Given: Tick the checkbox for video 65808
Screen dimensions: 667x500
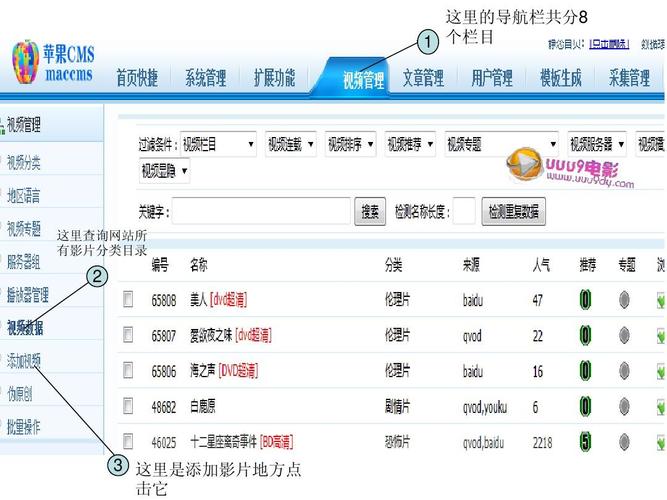Looking at the screenshot, I should pos(128,299).
